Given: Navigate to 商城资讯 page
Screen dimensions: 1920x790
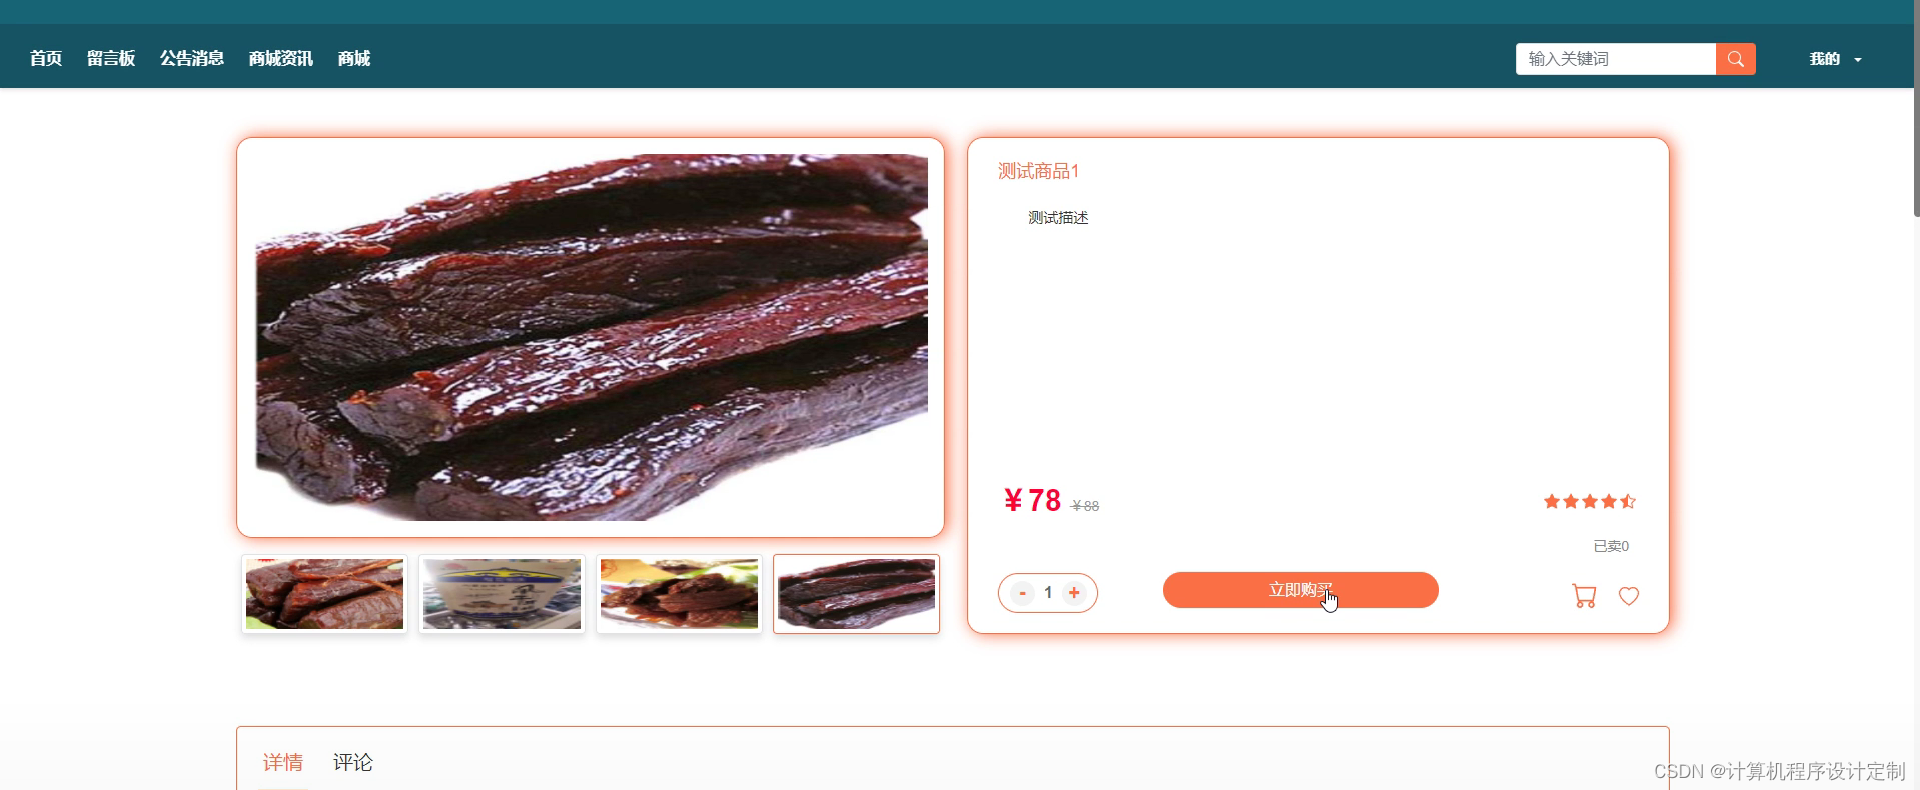Looking at the screenshot, I should [281, 58].
